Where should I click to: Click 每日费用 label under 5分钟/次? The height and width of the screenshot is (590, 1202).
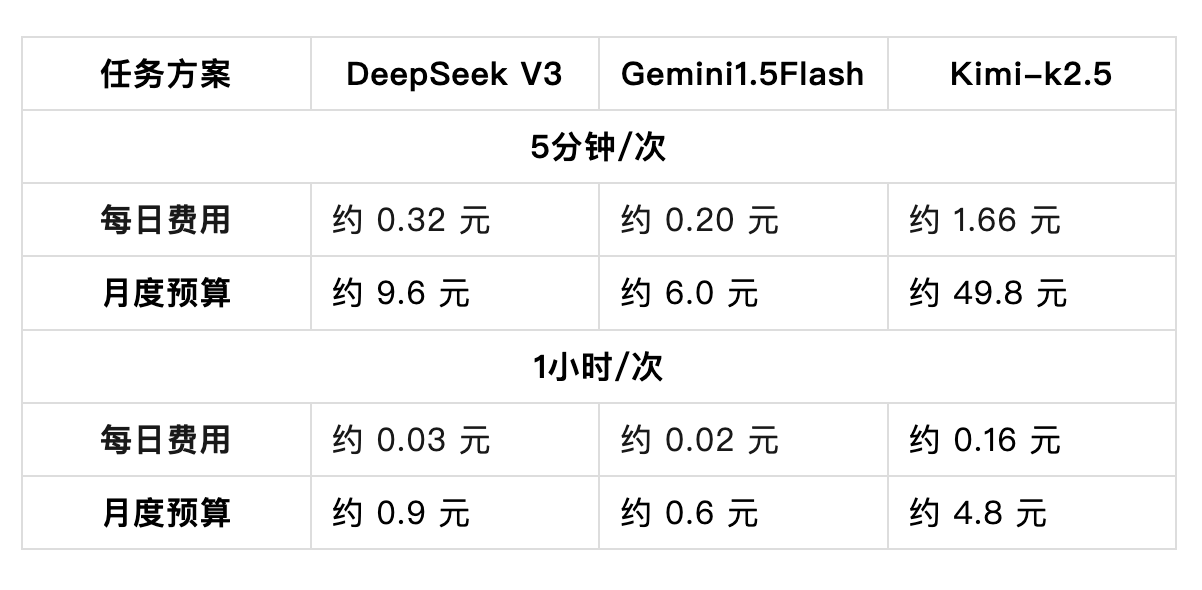click(166, 220)
